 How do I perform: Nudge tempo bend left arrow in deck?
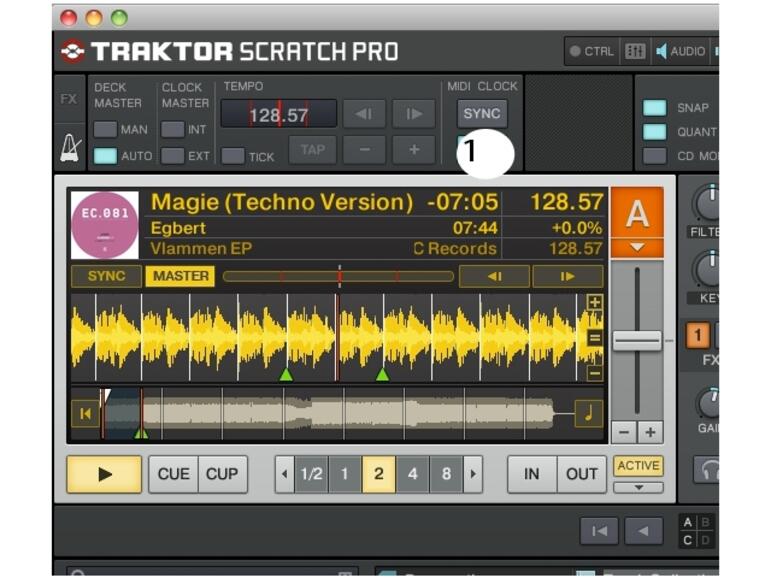click(494, 277)
